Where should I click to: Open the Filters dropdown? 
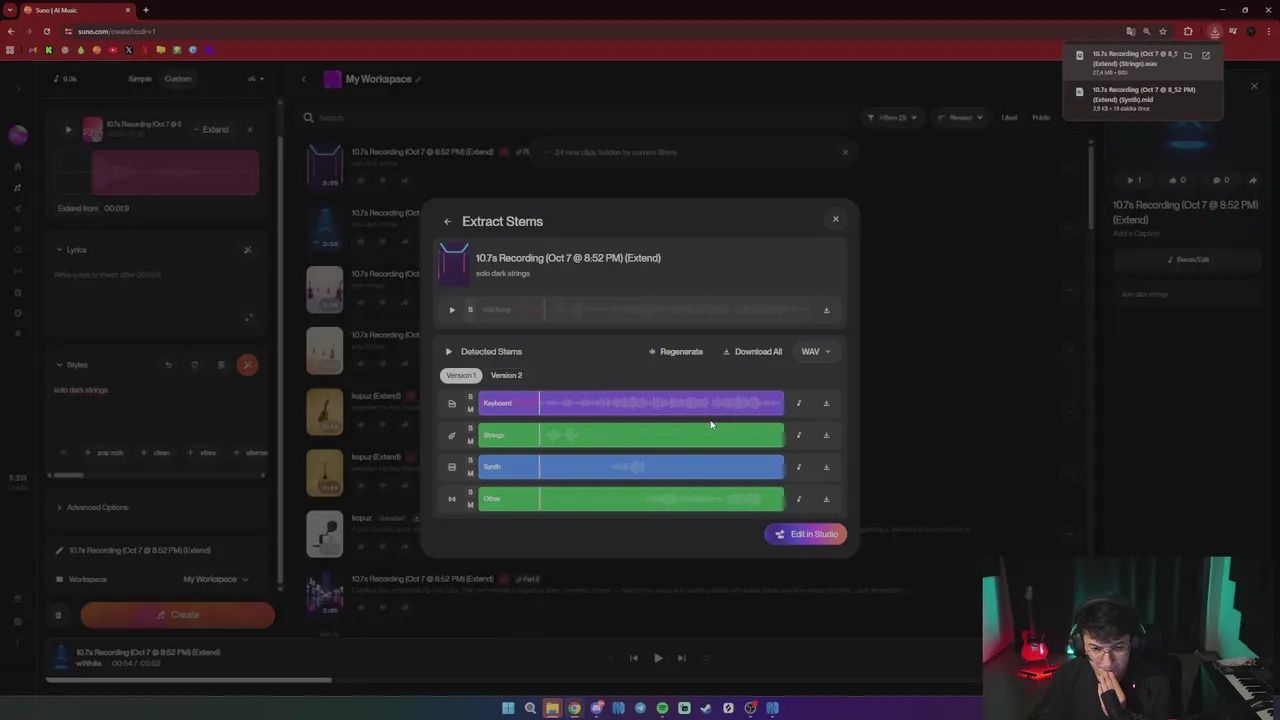point(892,118)
